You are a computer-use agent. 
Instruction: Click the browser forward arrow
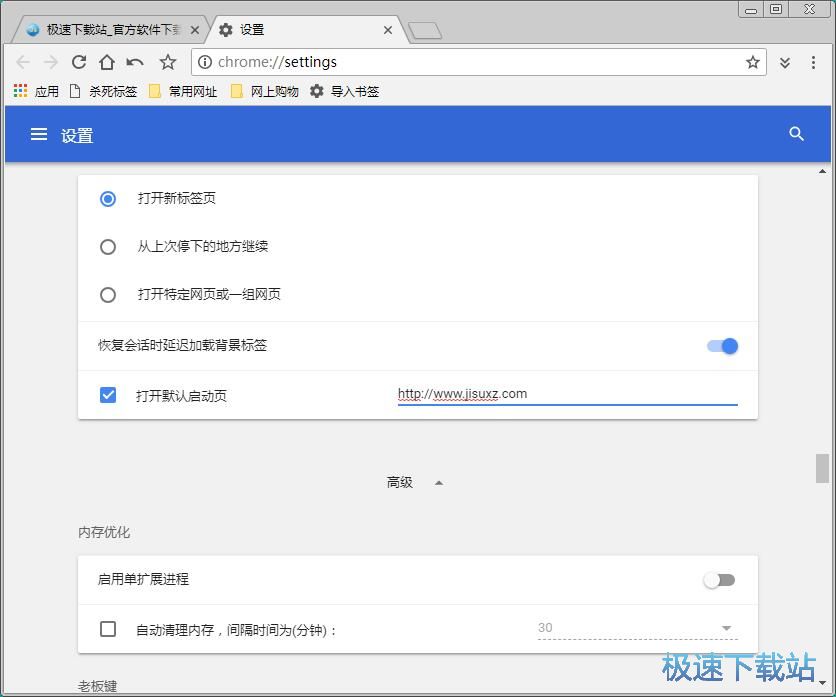(x=51, y=62)
